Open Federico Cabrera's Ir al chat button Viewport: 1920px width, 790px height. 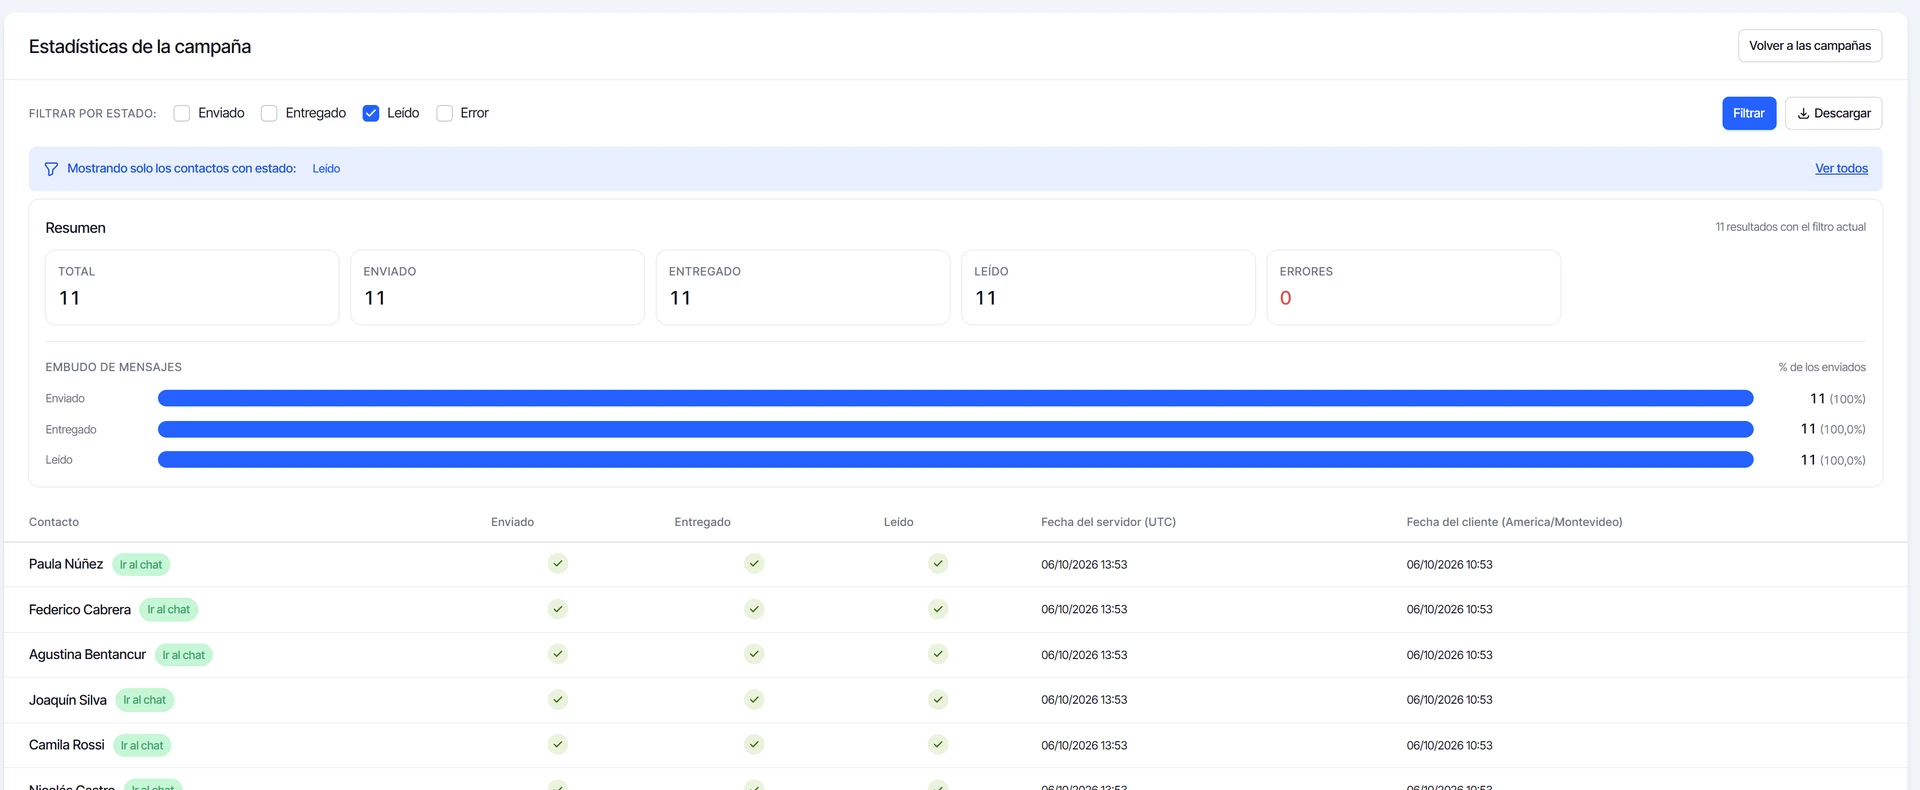(x=169, y=610)
